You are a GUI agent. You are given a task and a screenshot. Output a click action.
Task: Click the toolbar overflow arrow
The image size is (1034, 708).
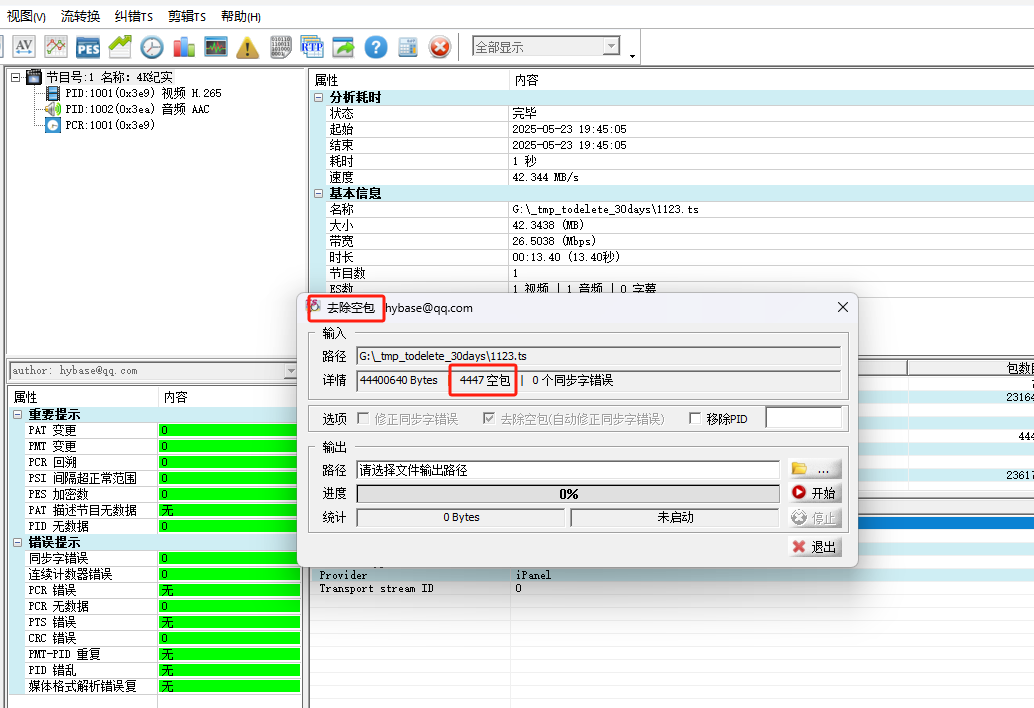[x=632, y=56]
